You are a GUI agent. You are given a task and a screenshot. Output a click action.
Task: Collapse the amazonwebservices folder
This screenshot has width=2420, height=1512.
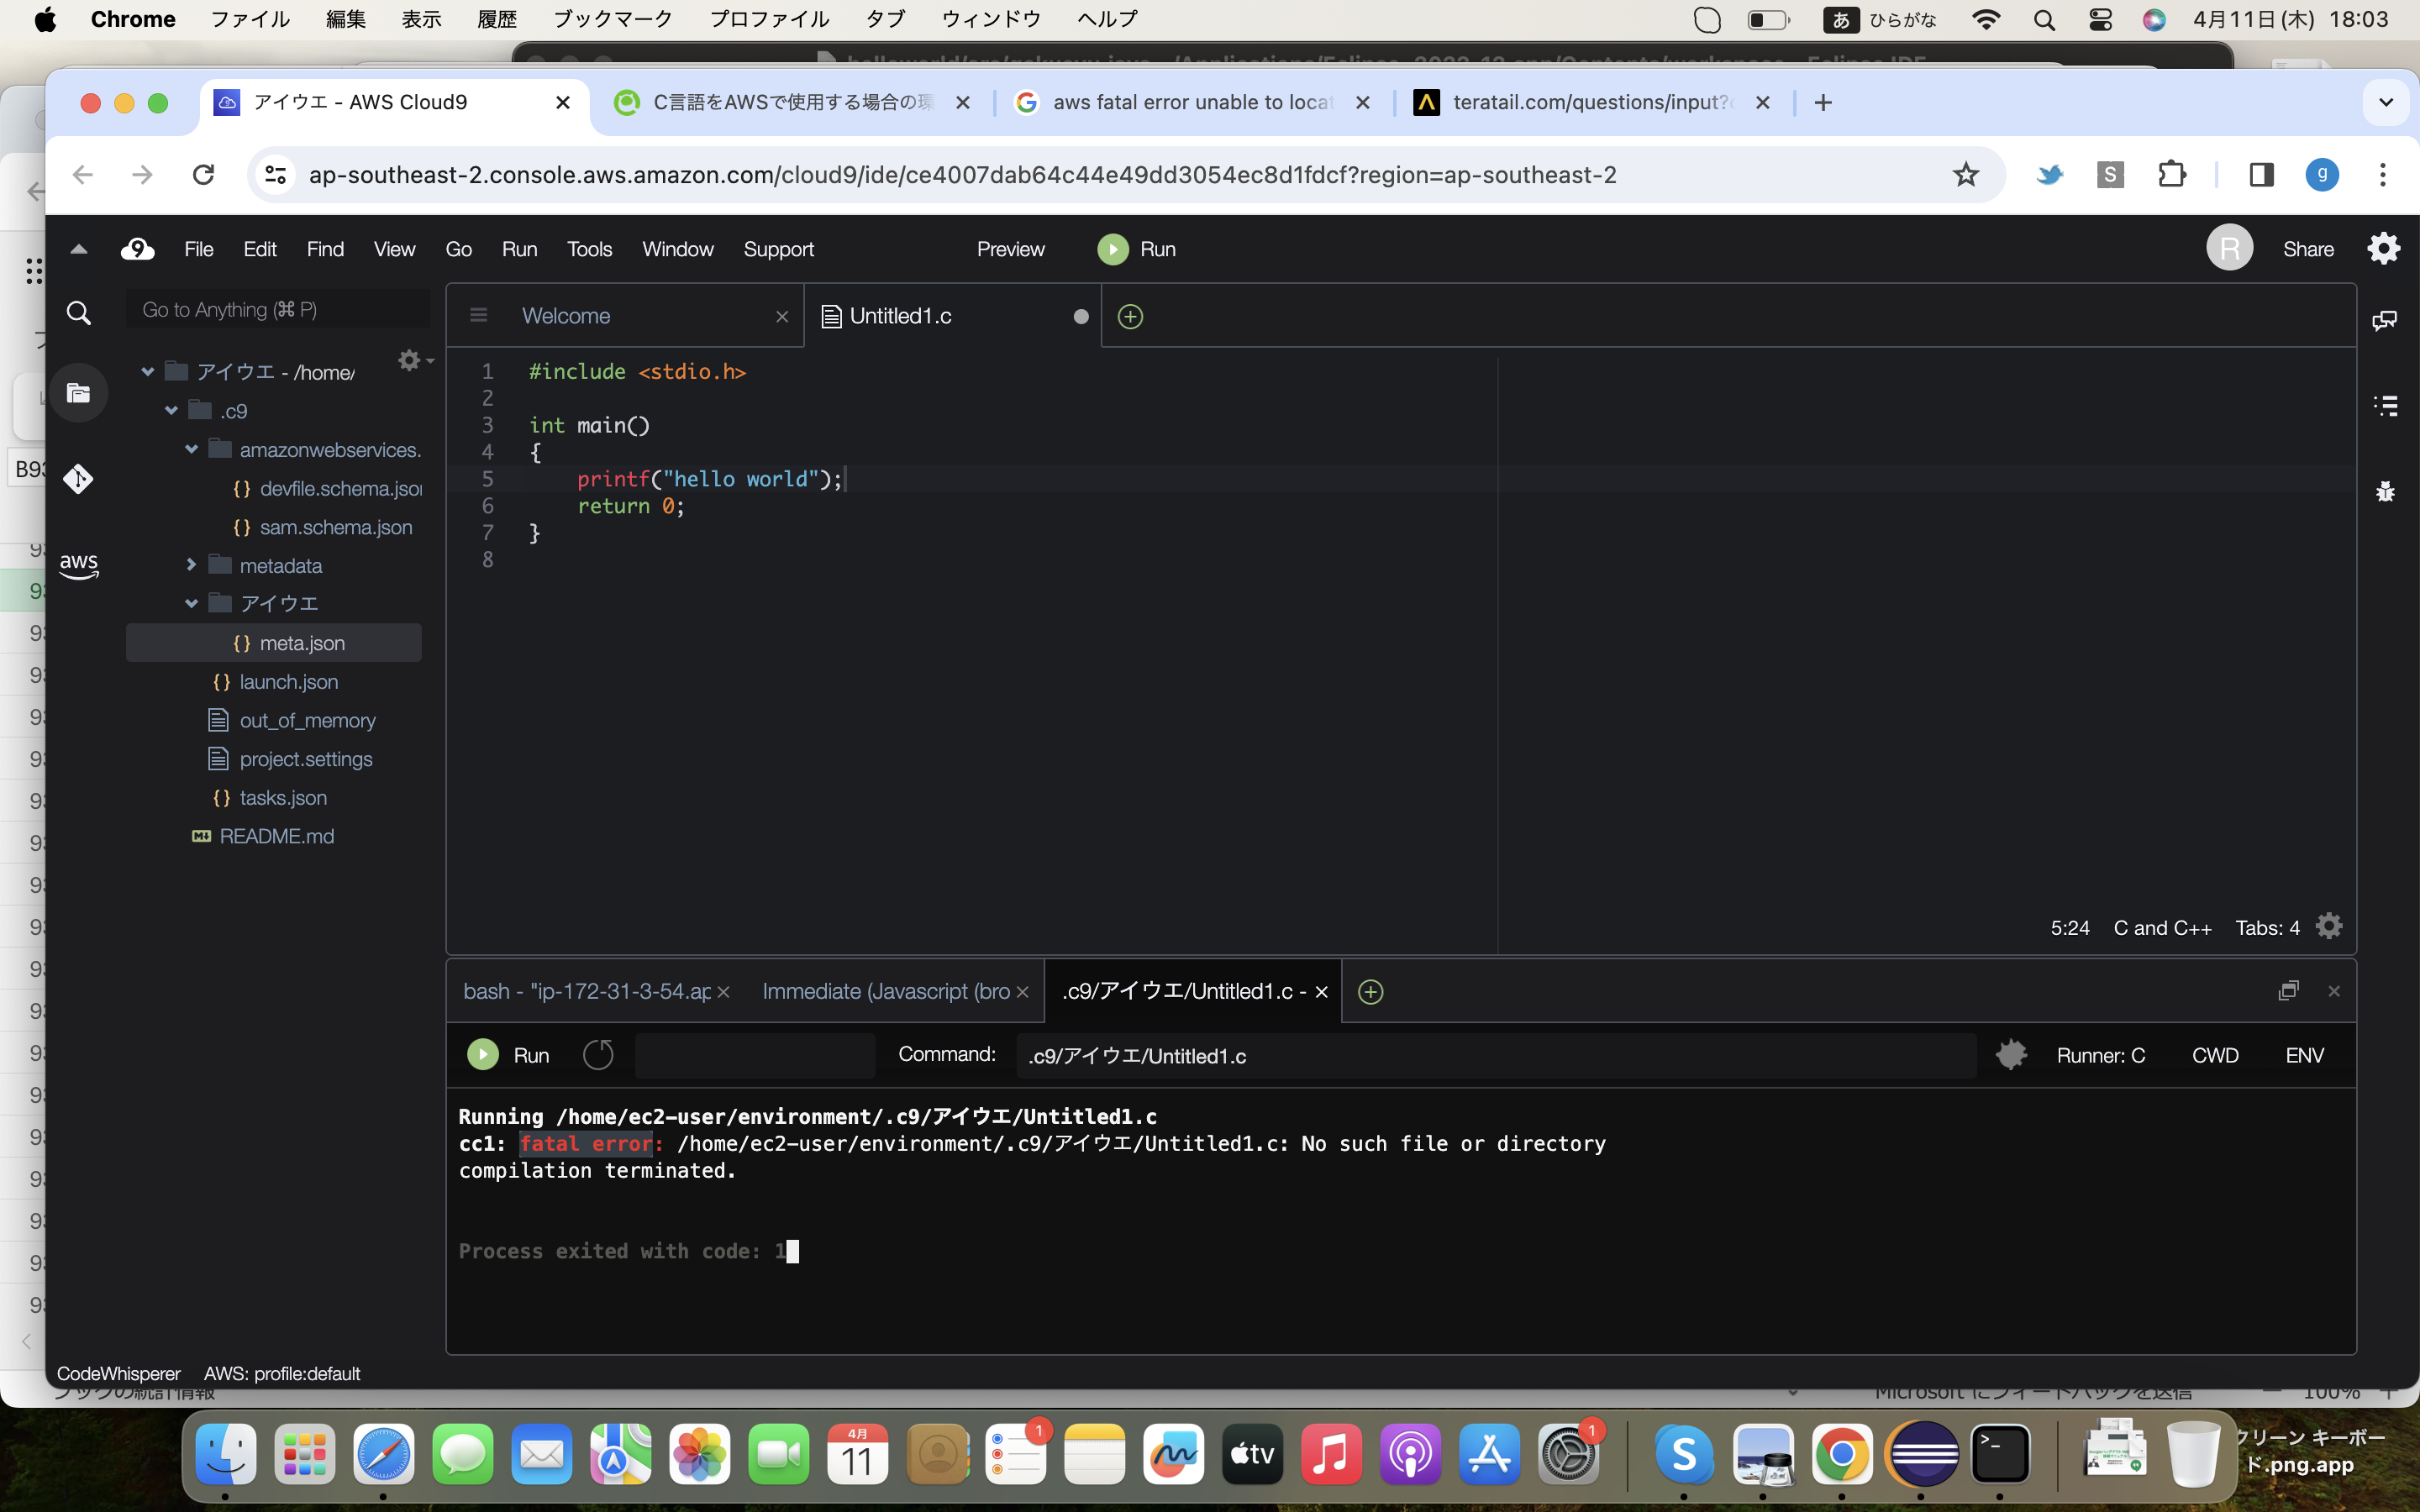point(192,450)
